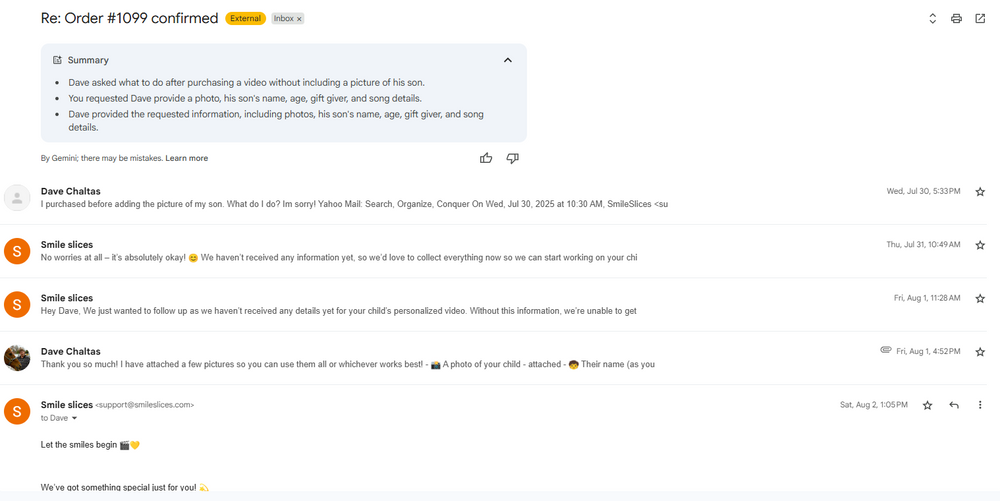
Task: Click the External label tag
Action: pos(245,19)
